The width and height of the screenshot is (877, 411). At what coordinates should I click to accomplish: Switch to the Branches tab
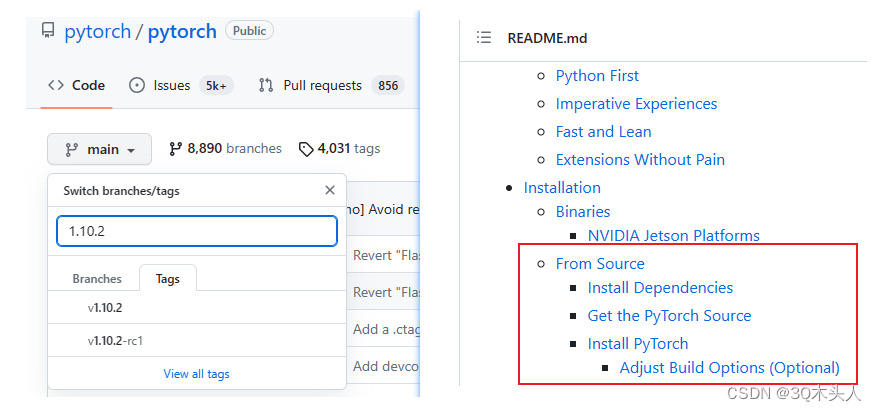tap(97, 279)
